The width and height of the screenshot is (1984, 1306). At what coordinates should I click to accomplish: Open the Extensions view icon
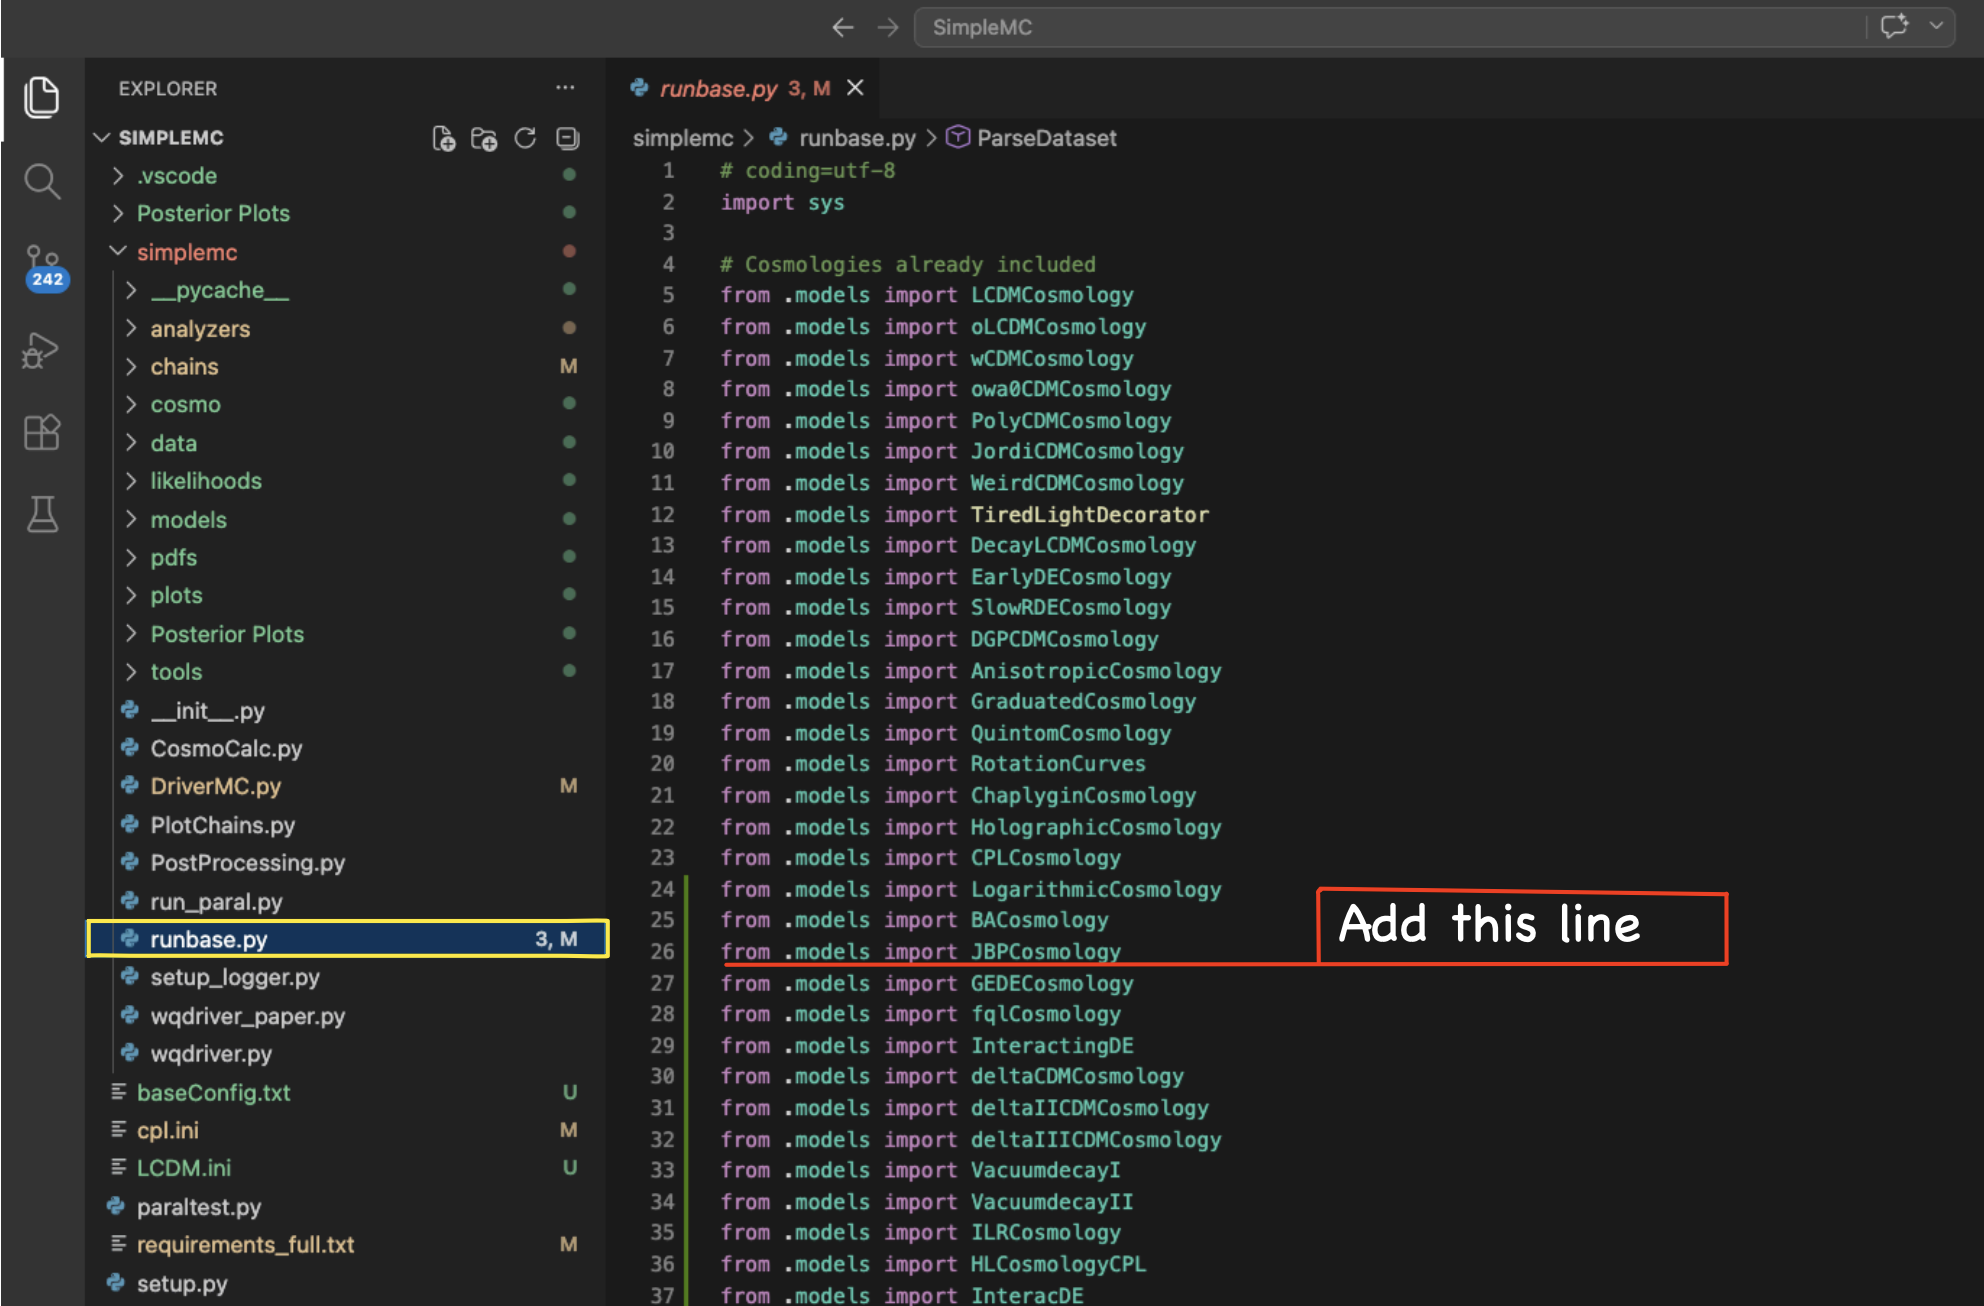click(x=41, y=432)
